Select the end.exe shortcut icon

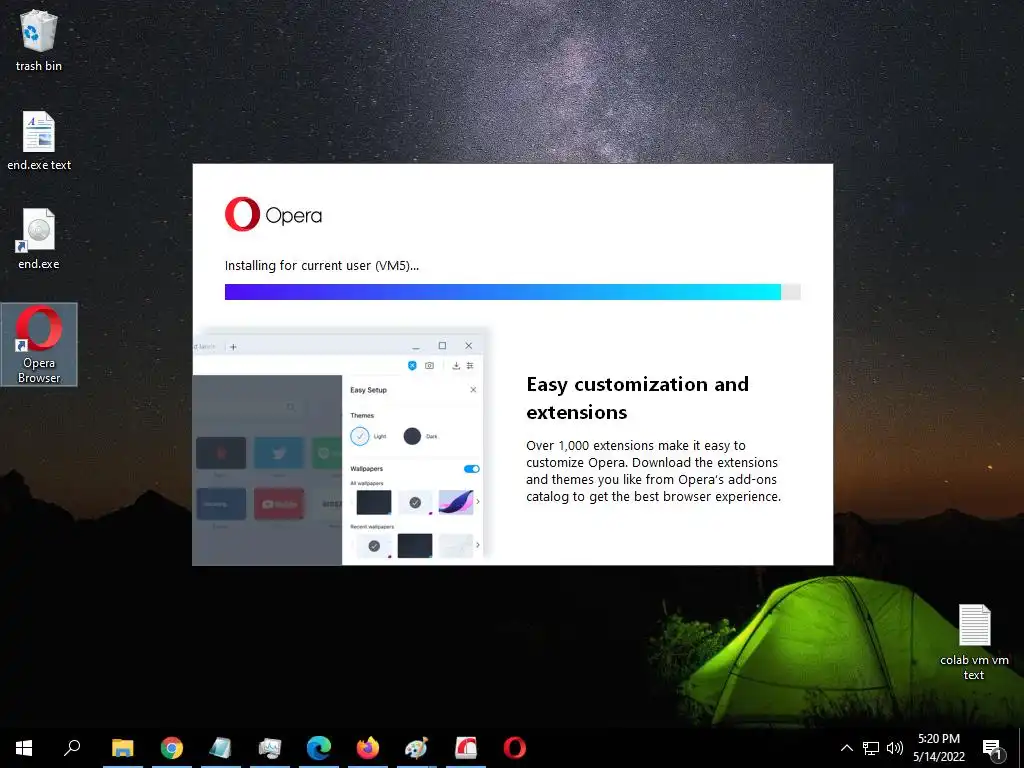[39, 239]
